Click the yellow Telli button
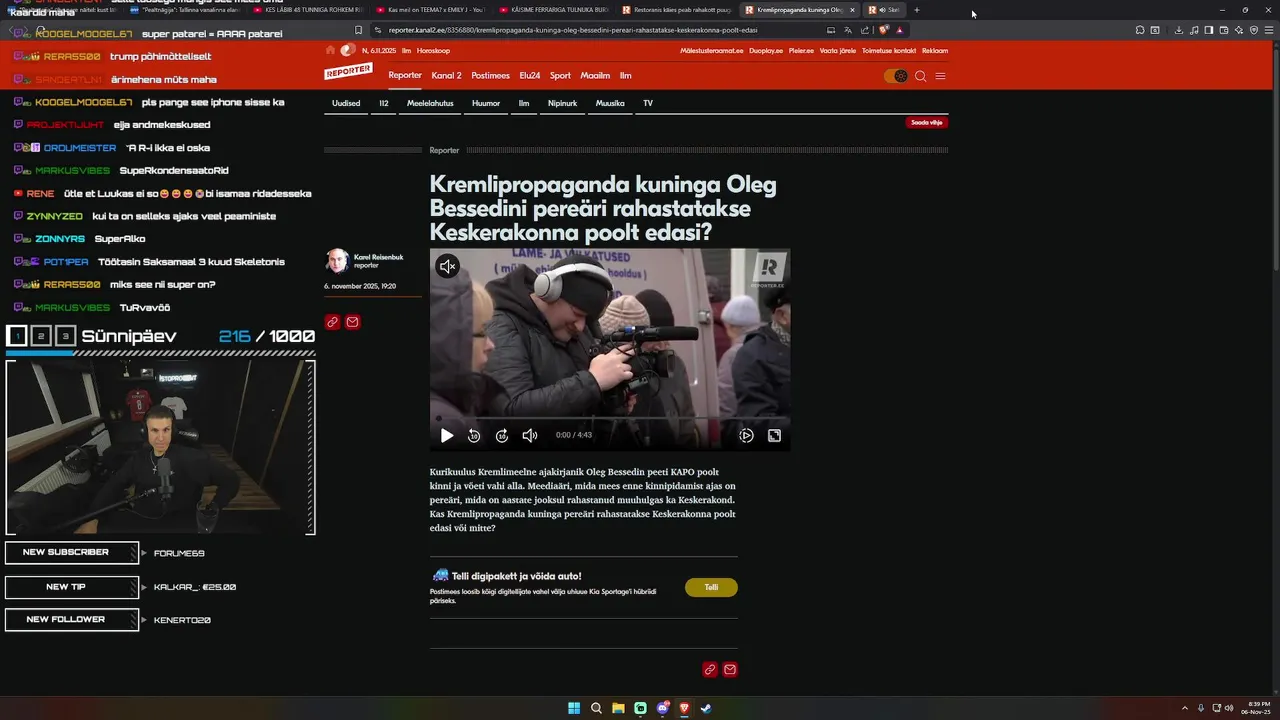 (x=711, y=587)
